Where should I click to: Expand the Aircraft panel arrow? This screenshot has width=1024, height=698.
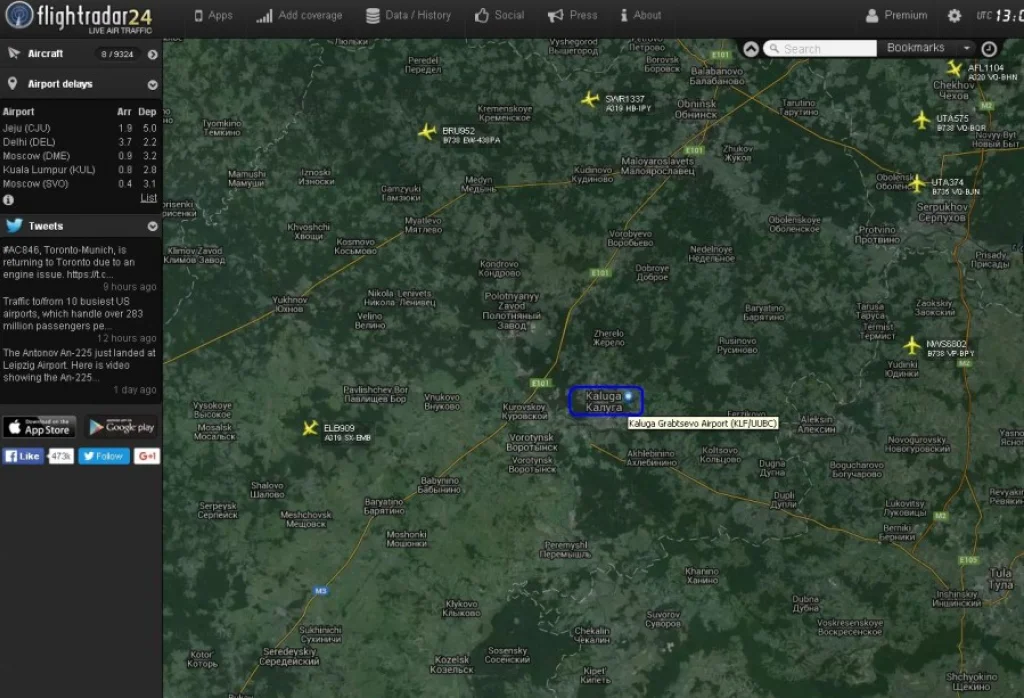click(x=153, y=54)
